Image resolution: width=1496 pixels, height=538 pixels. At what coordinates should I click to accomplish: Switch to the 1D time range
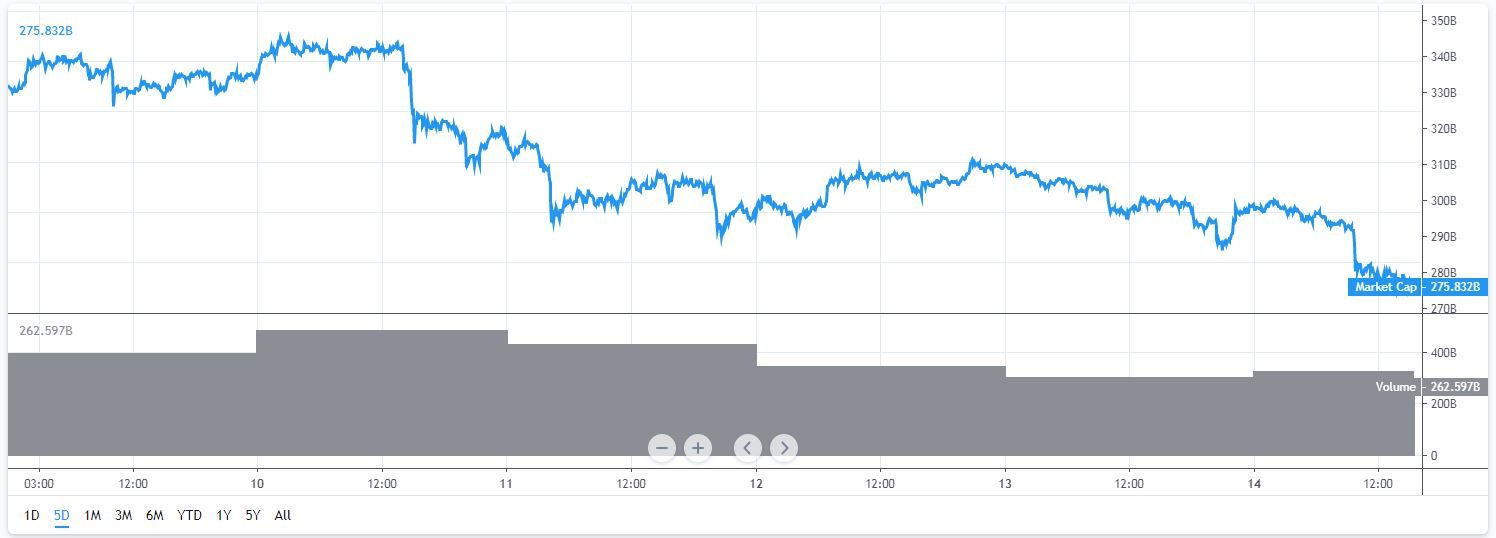[x=31, y=516]
